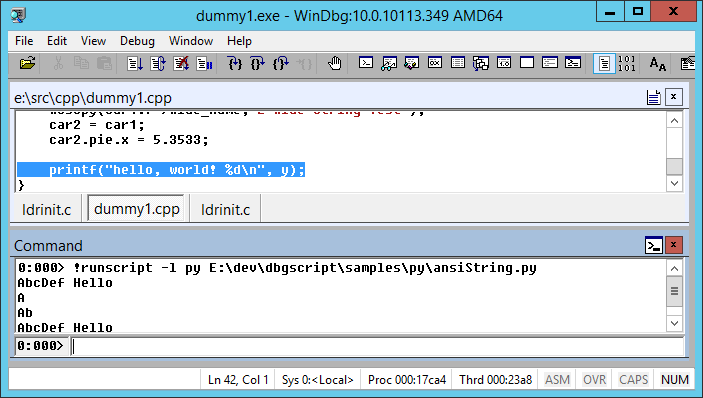Open the Debug menu
Screen dimensions: 703x398
tap(137, 41)
